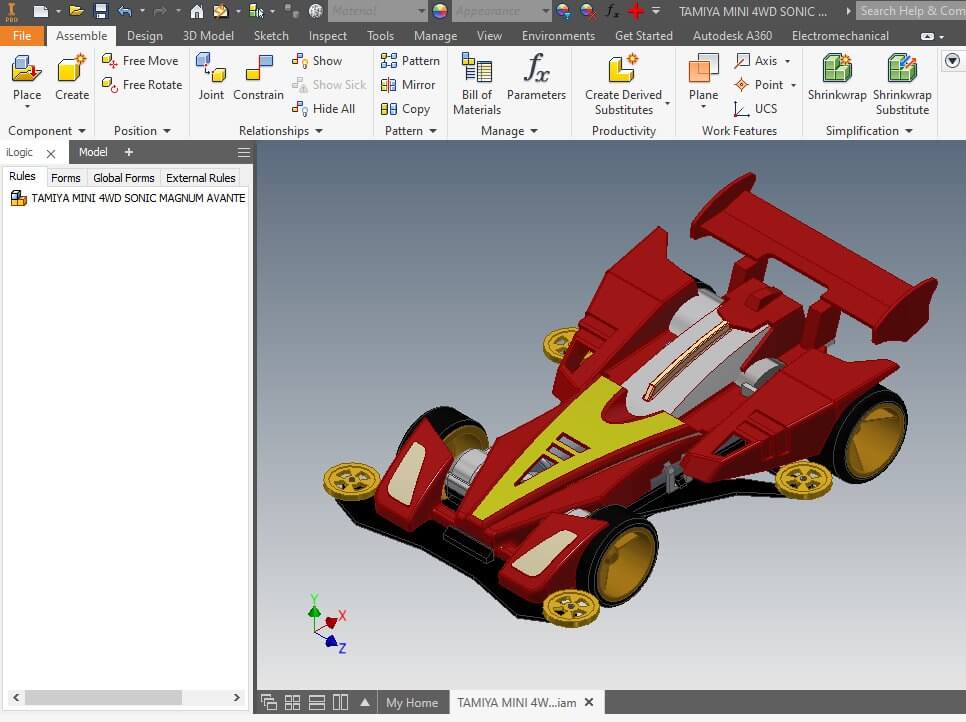This screenshot has height=722, width=966.
Task: Expand the Component panel dropdown
Action: (81, 131)
